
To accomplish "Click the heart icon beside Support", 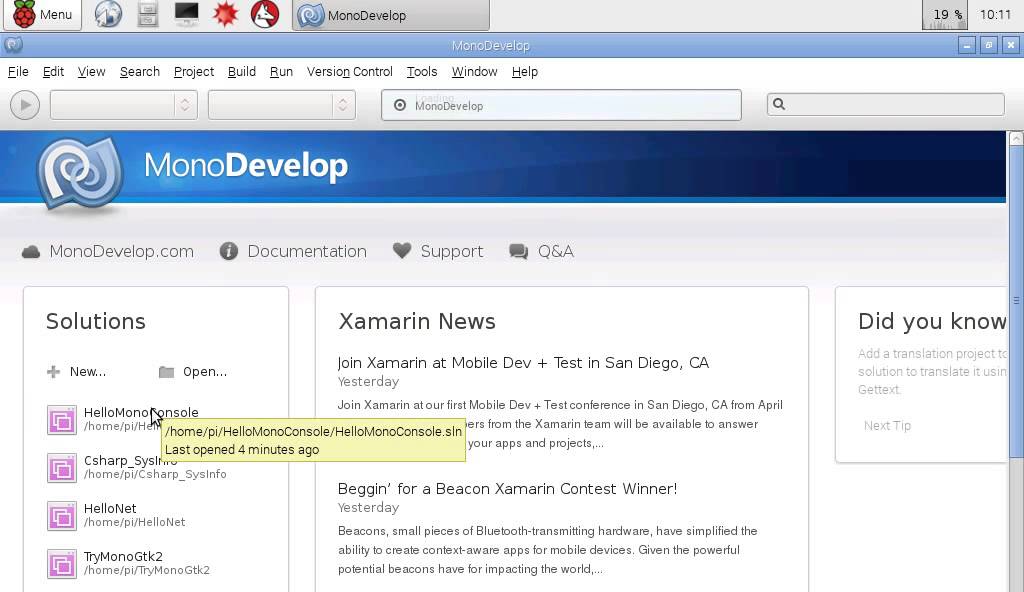I will [x=402, y=251].
